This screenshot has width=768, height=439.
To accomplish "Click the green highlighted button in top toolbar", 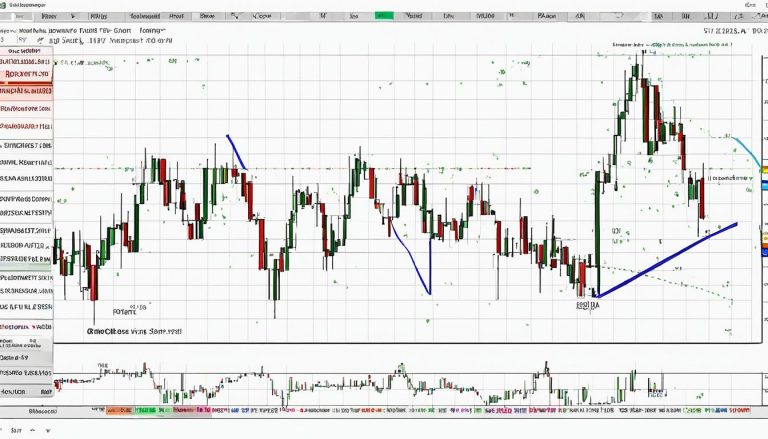I will tap(384, 17).
